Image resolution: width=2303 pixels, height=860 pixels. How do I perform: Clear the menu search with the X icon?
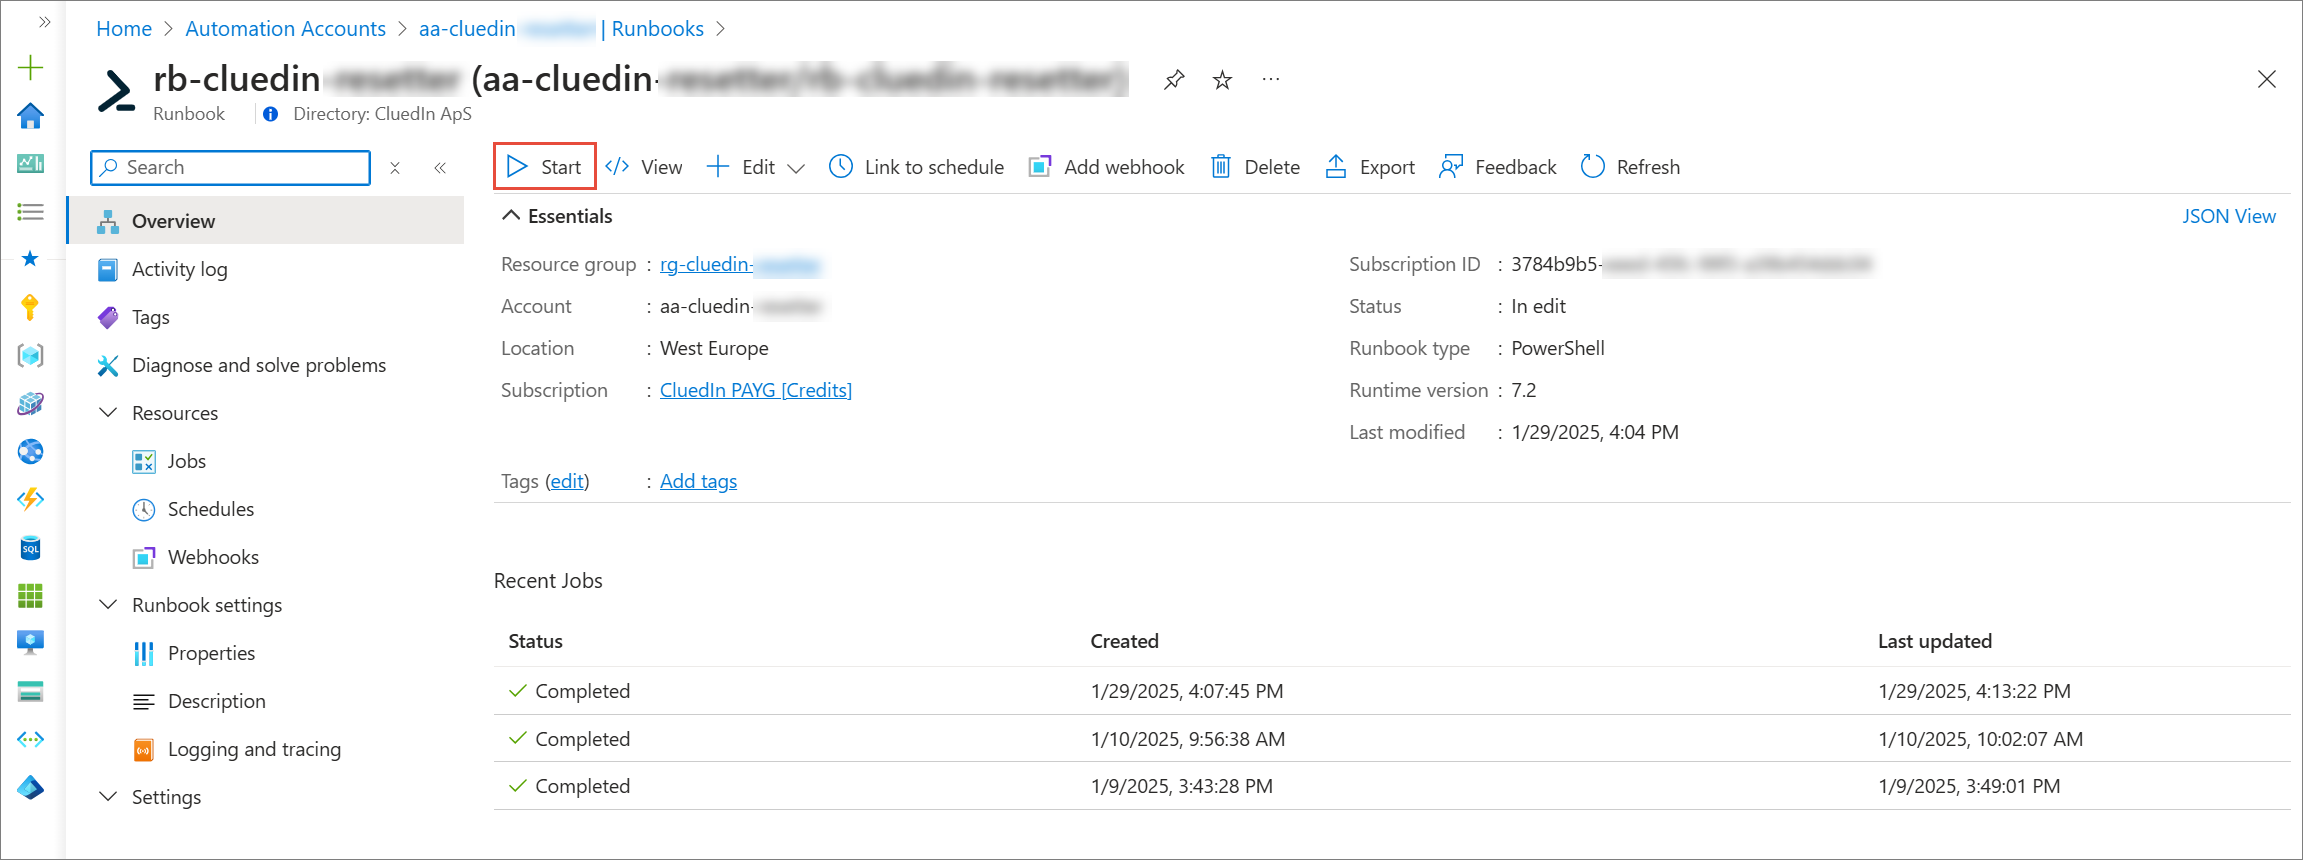coord(395,168)
